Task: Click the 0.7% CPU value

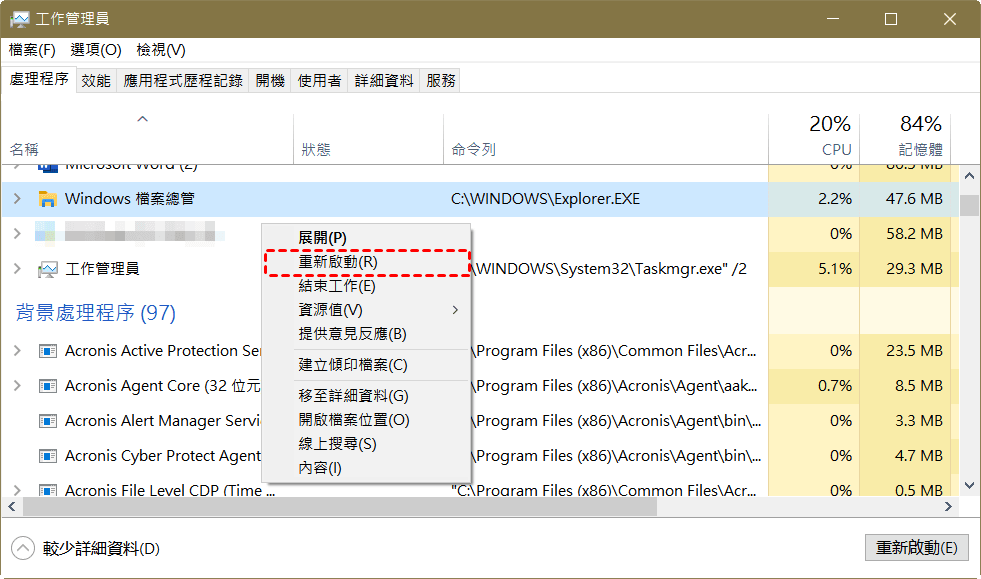Action: pos(835,386)
